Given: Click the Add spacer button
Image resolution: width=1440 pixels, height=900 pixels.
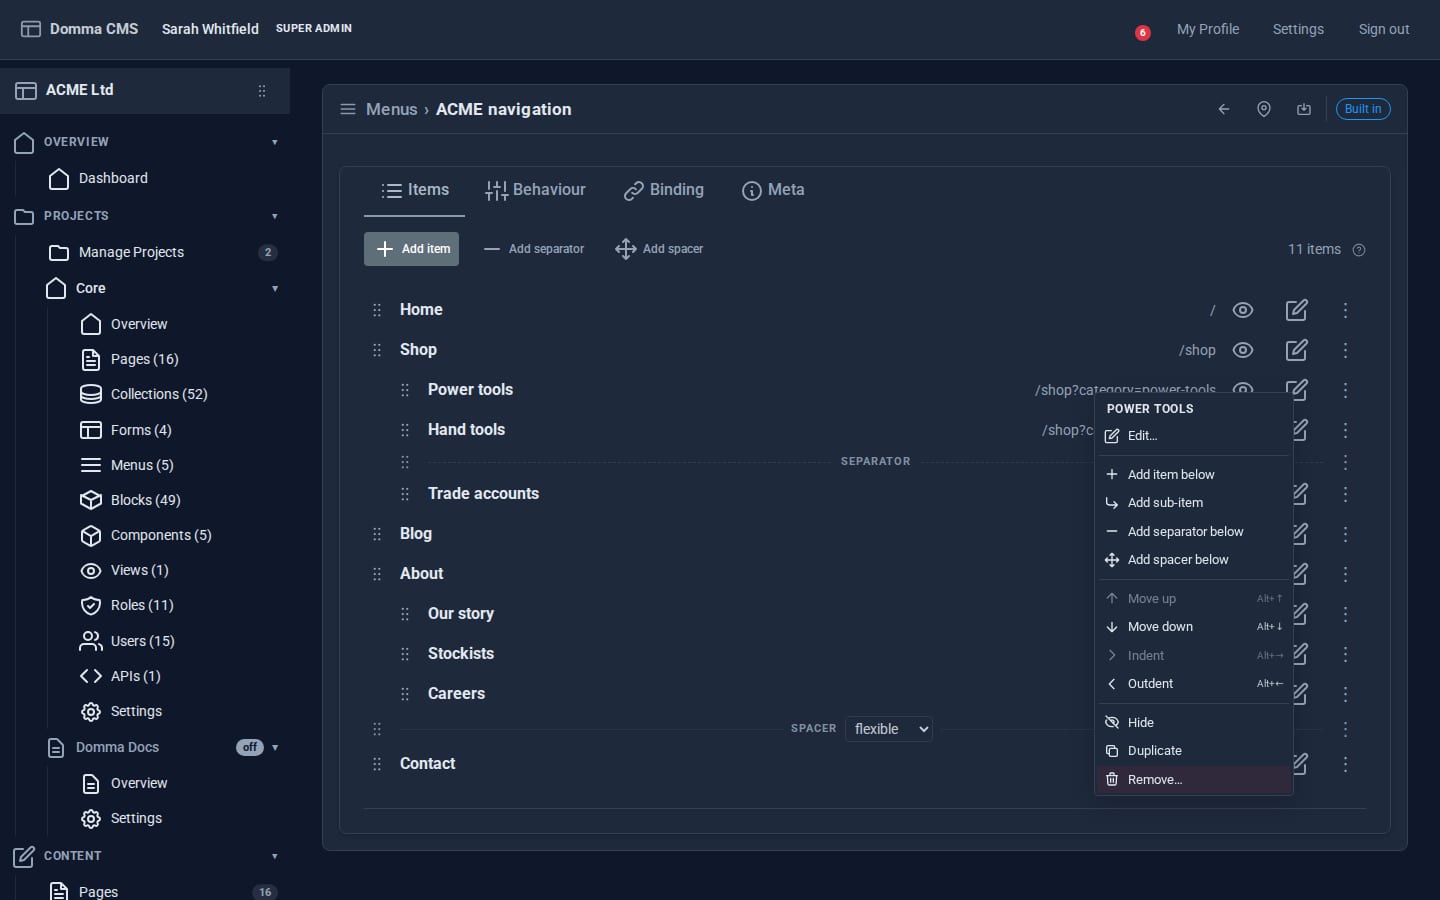Looking at the screenshot, I should coord(659,249).
